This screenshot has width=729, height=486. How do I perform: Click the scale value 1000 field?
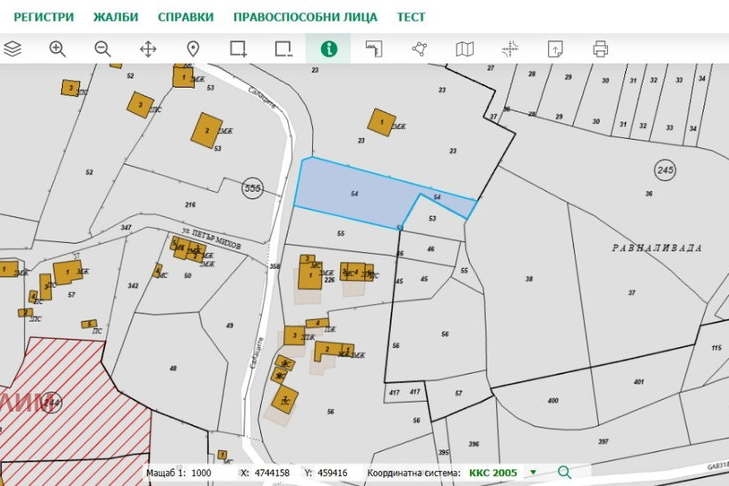201,473
